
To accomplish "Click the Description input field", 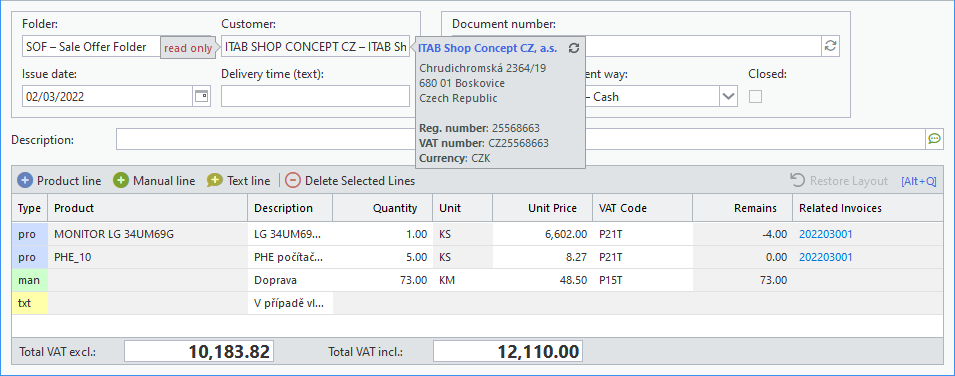I will pyautogui.click(x=521, y=139).
